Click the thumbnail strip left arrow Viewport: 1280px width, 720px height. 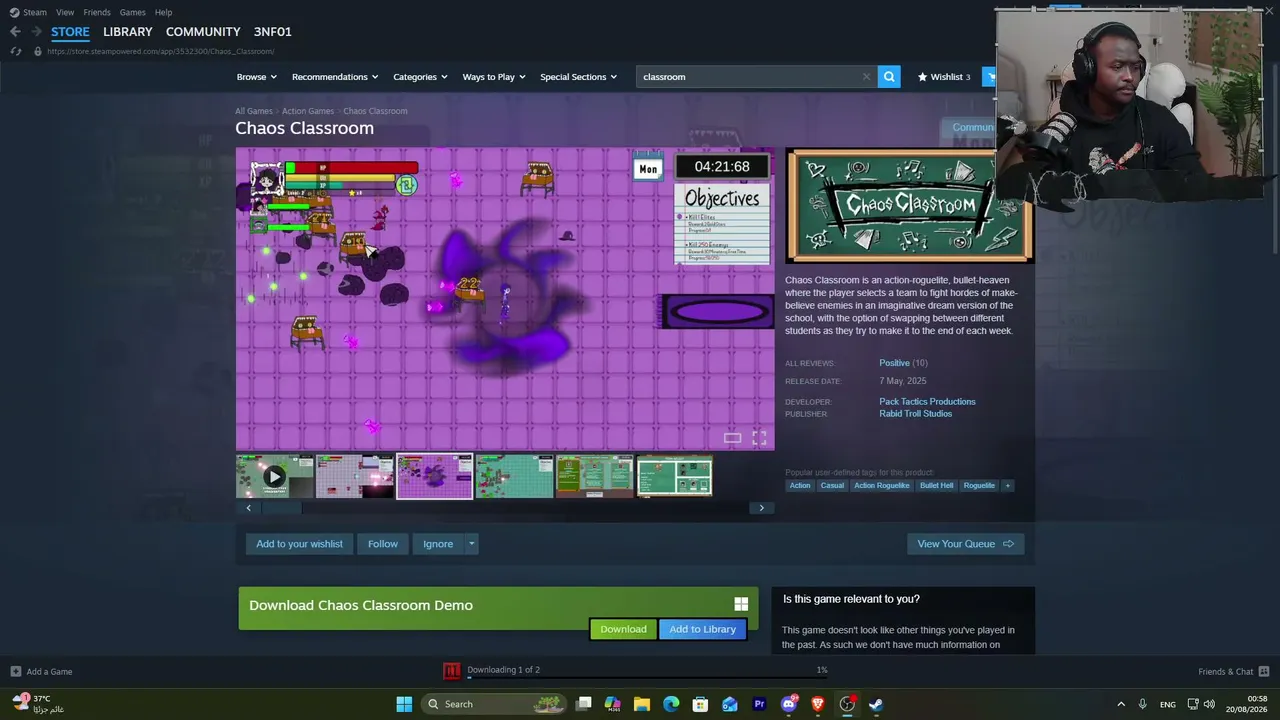(x=249, y=508)
